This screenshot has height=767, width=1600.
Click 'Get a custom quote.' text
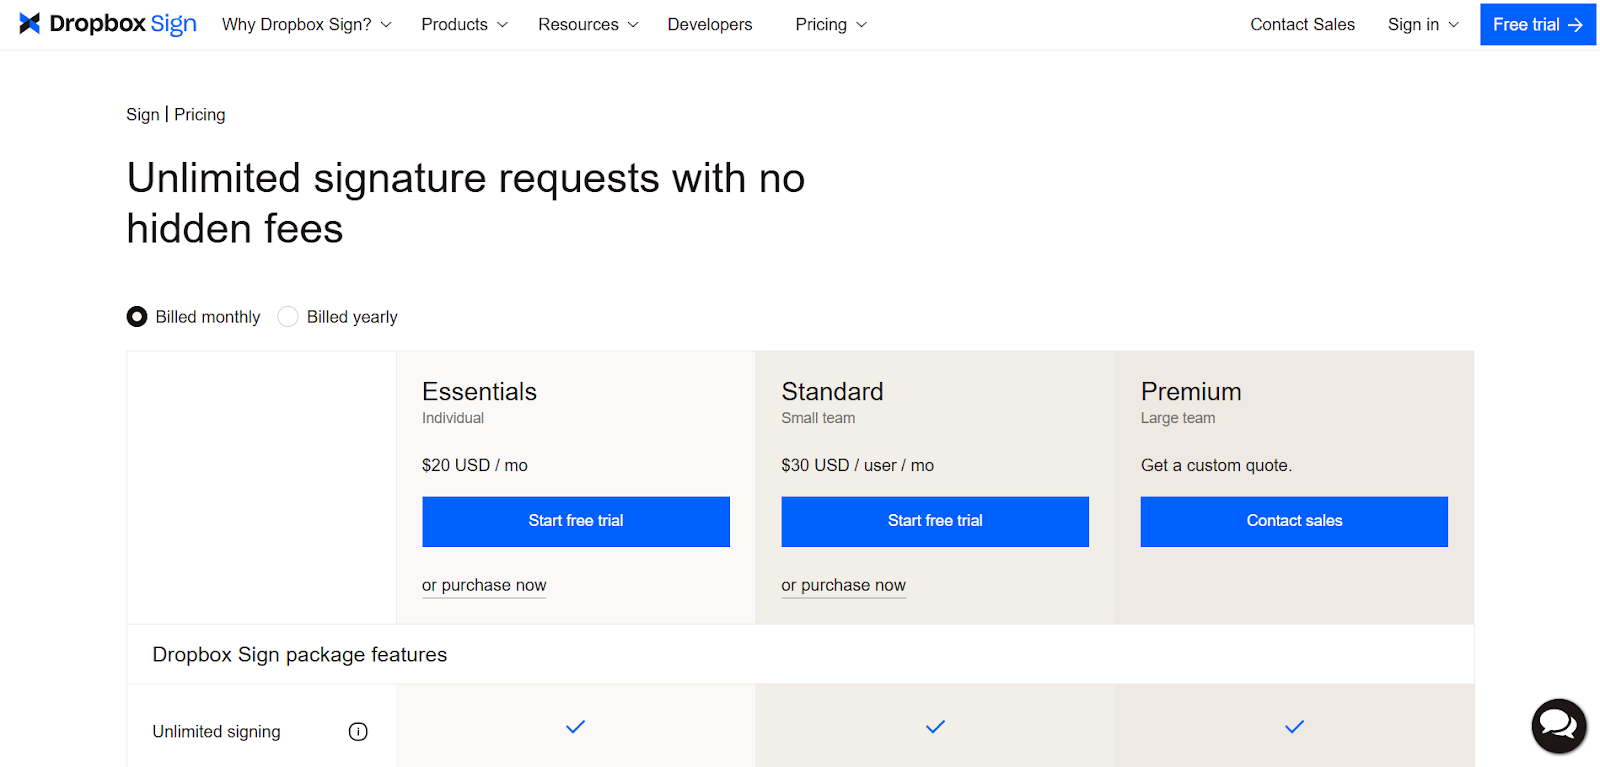point(1216,466)
